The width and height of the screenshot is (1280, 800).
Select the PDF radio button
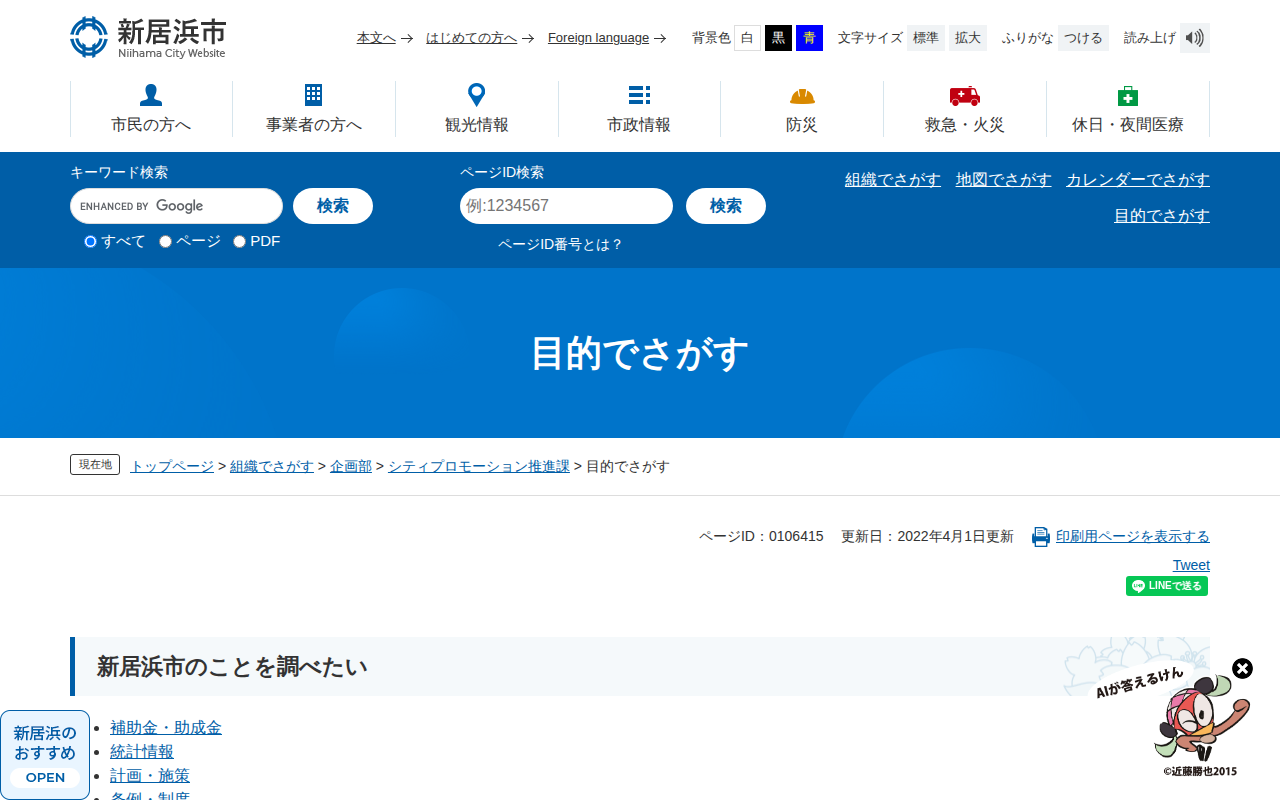pyautogui.click(x=239, y=241)
